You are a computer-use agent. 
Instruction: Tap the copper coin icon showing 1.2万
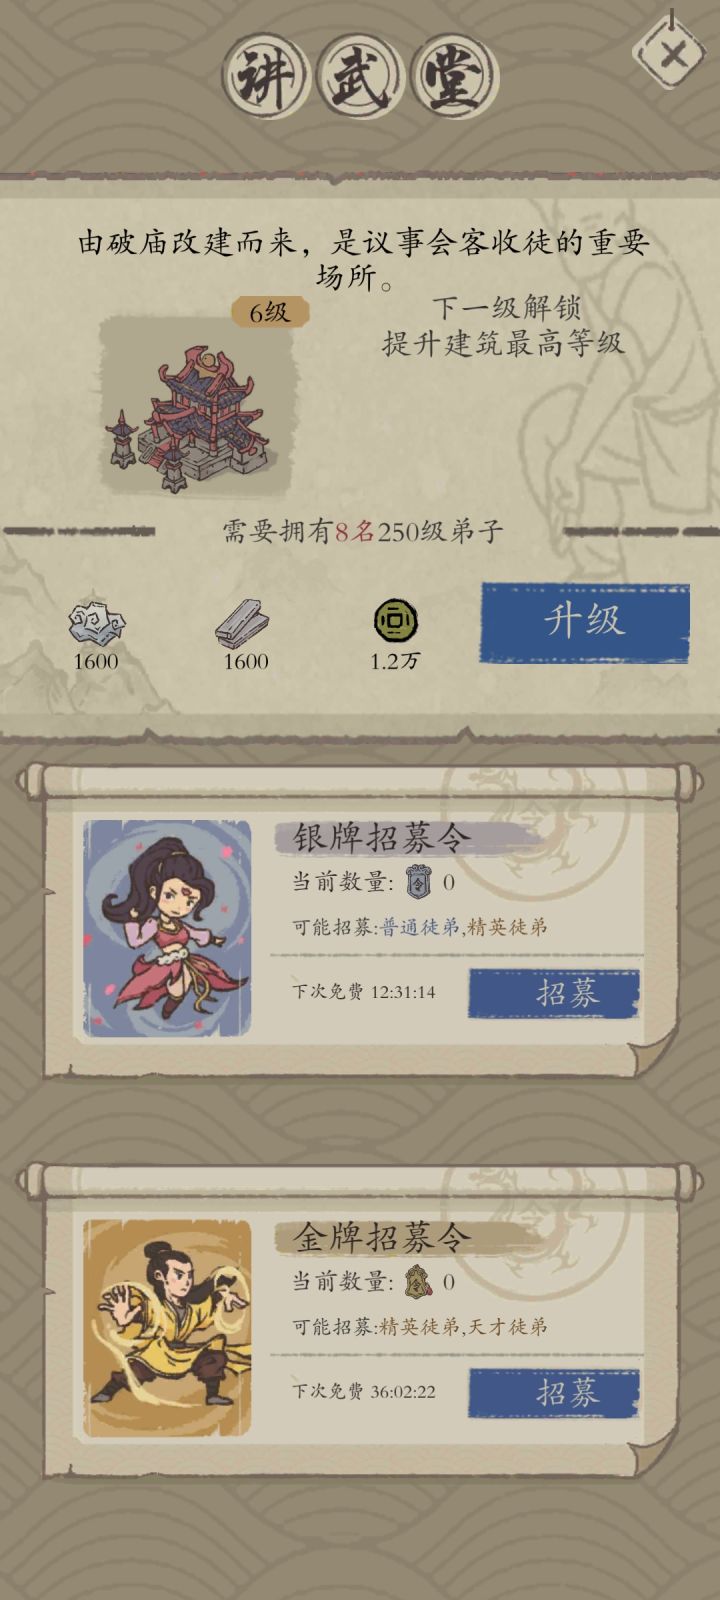(395, 622)
